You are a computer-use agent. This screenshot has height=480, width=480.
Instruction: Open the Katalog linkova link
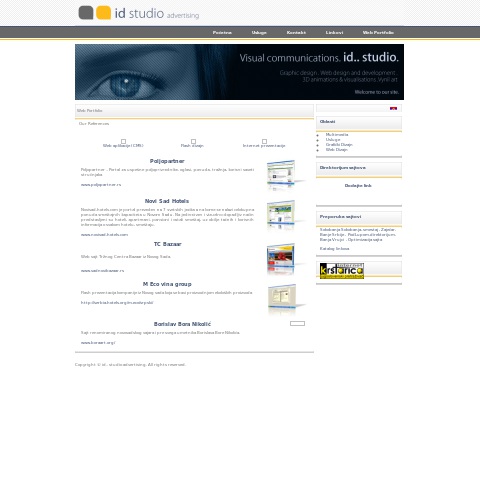pos(334,249)
